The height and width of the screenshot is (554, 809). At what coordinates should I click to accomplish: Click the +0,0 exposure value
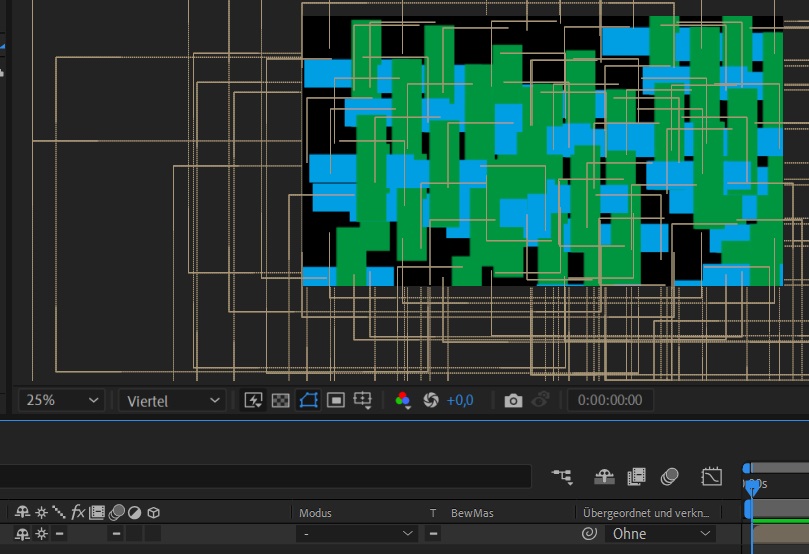tap(460, 400)
